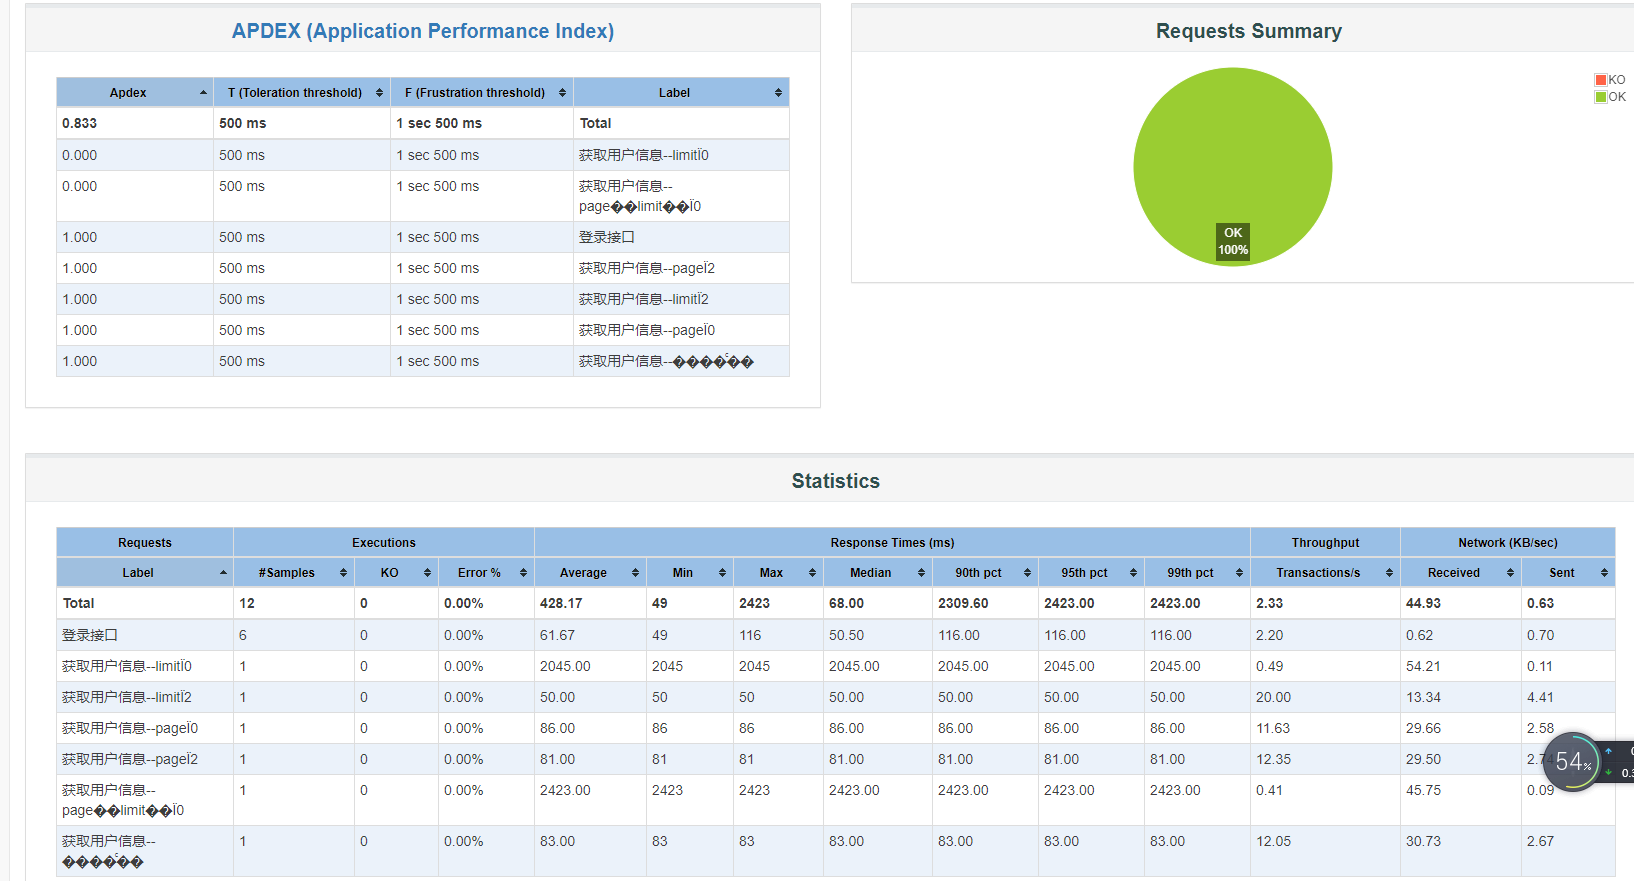Toggle the red KO legend swatch
Viewport: 1634px width, 881px height.
coord(1600,80)
